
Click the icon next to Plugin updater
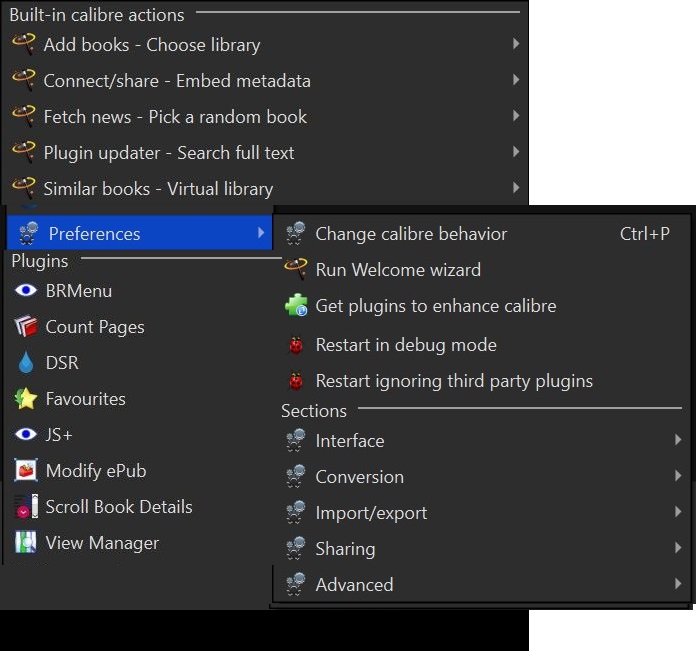point(24,152)
